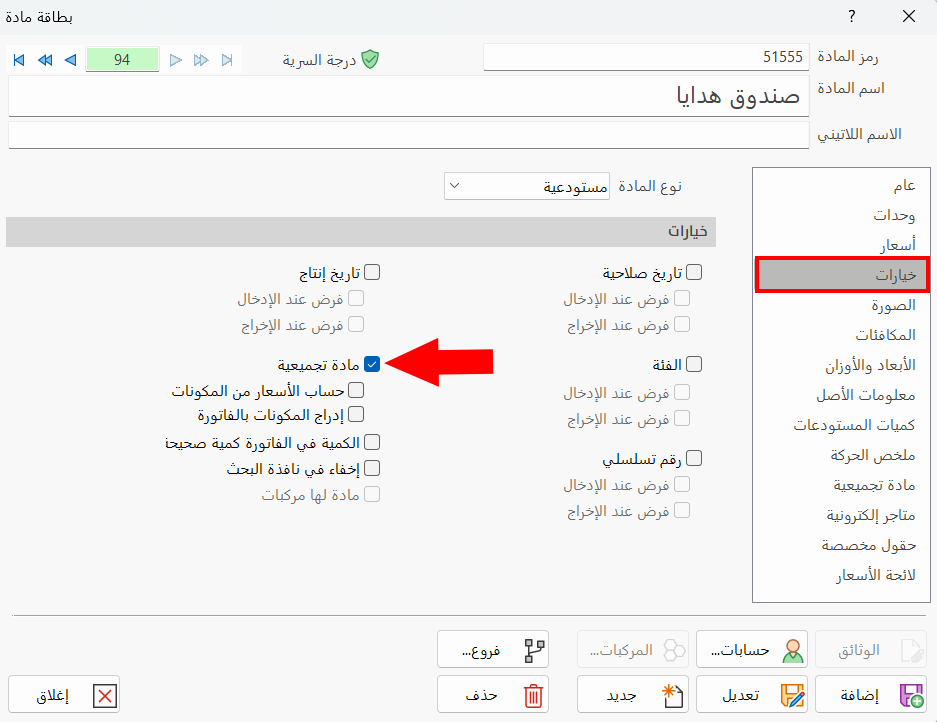Click the حذف delete button

tap(493, 695)
